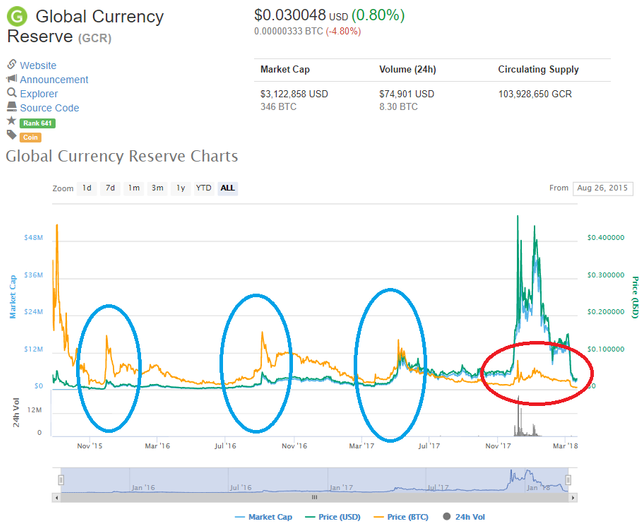
Task: Set chart zoom to 1m
Action: coord(134,188)
